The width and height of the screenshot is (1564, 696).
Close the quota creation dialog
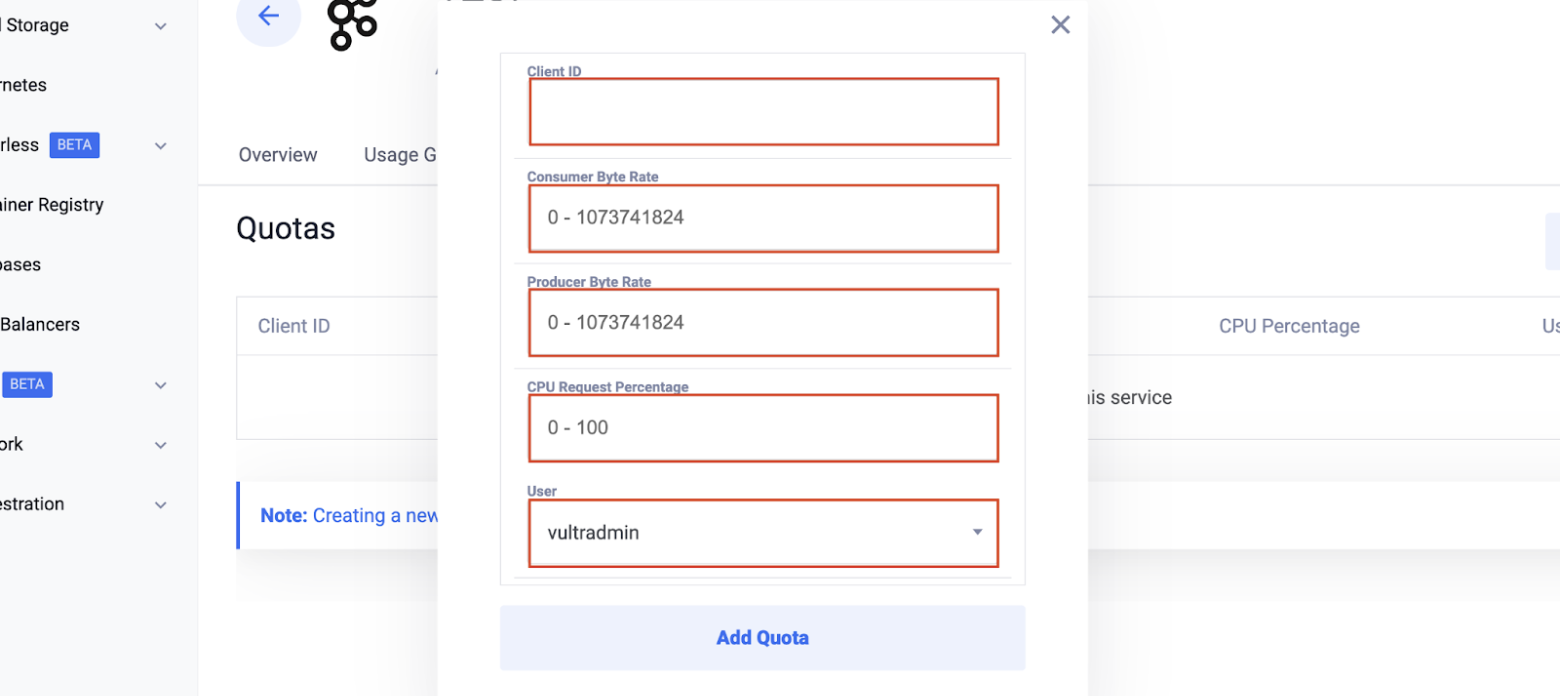click(x=1060, y=24)
